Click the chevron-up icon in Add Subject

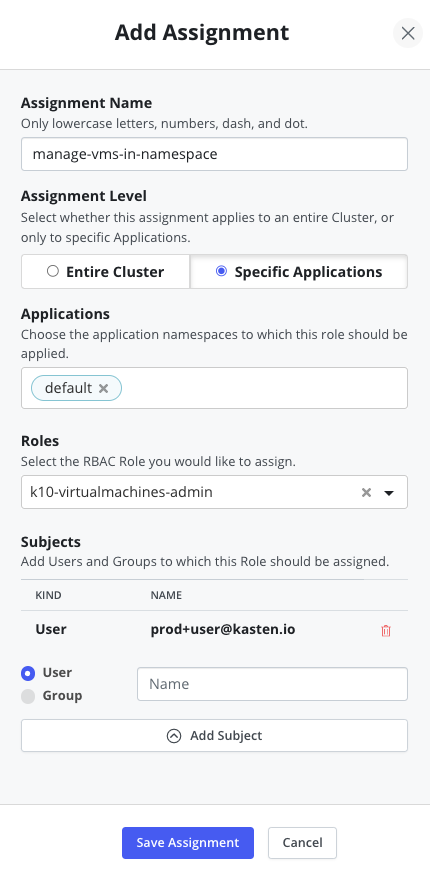174,736
